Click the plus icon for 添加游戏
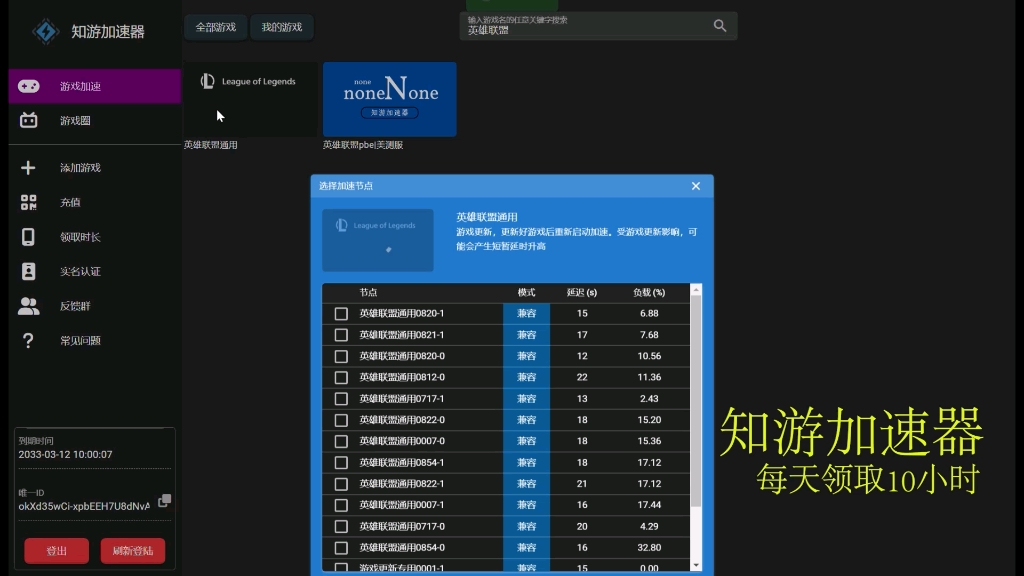 pyautogui.click(x=28, y=168)
